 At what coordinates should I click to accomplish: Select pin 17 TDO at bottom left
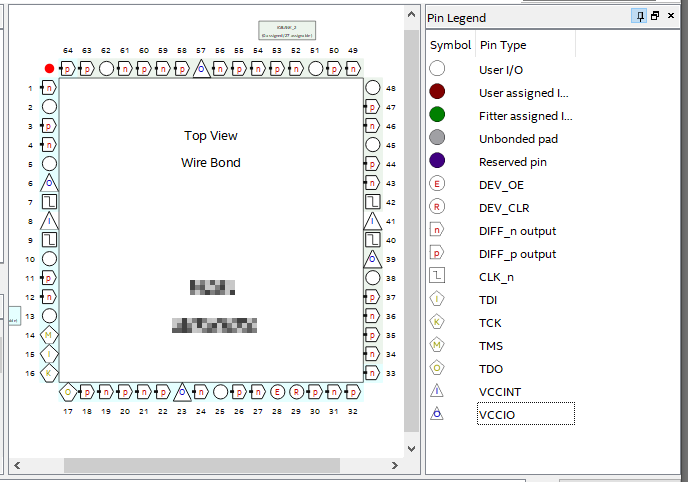coord(68,391)
